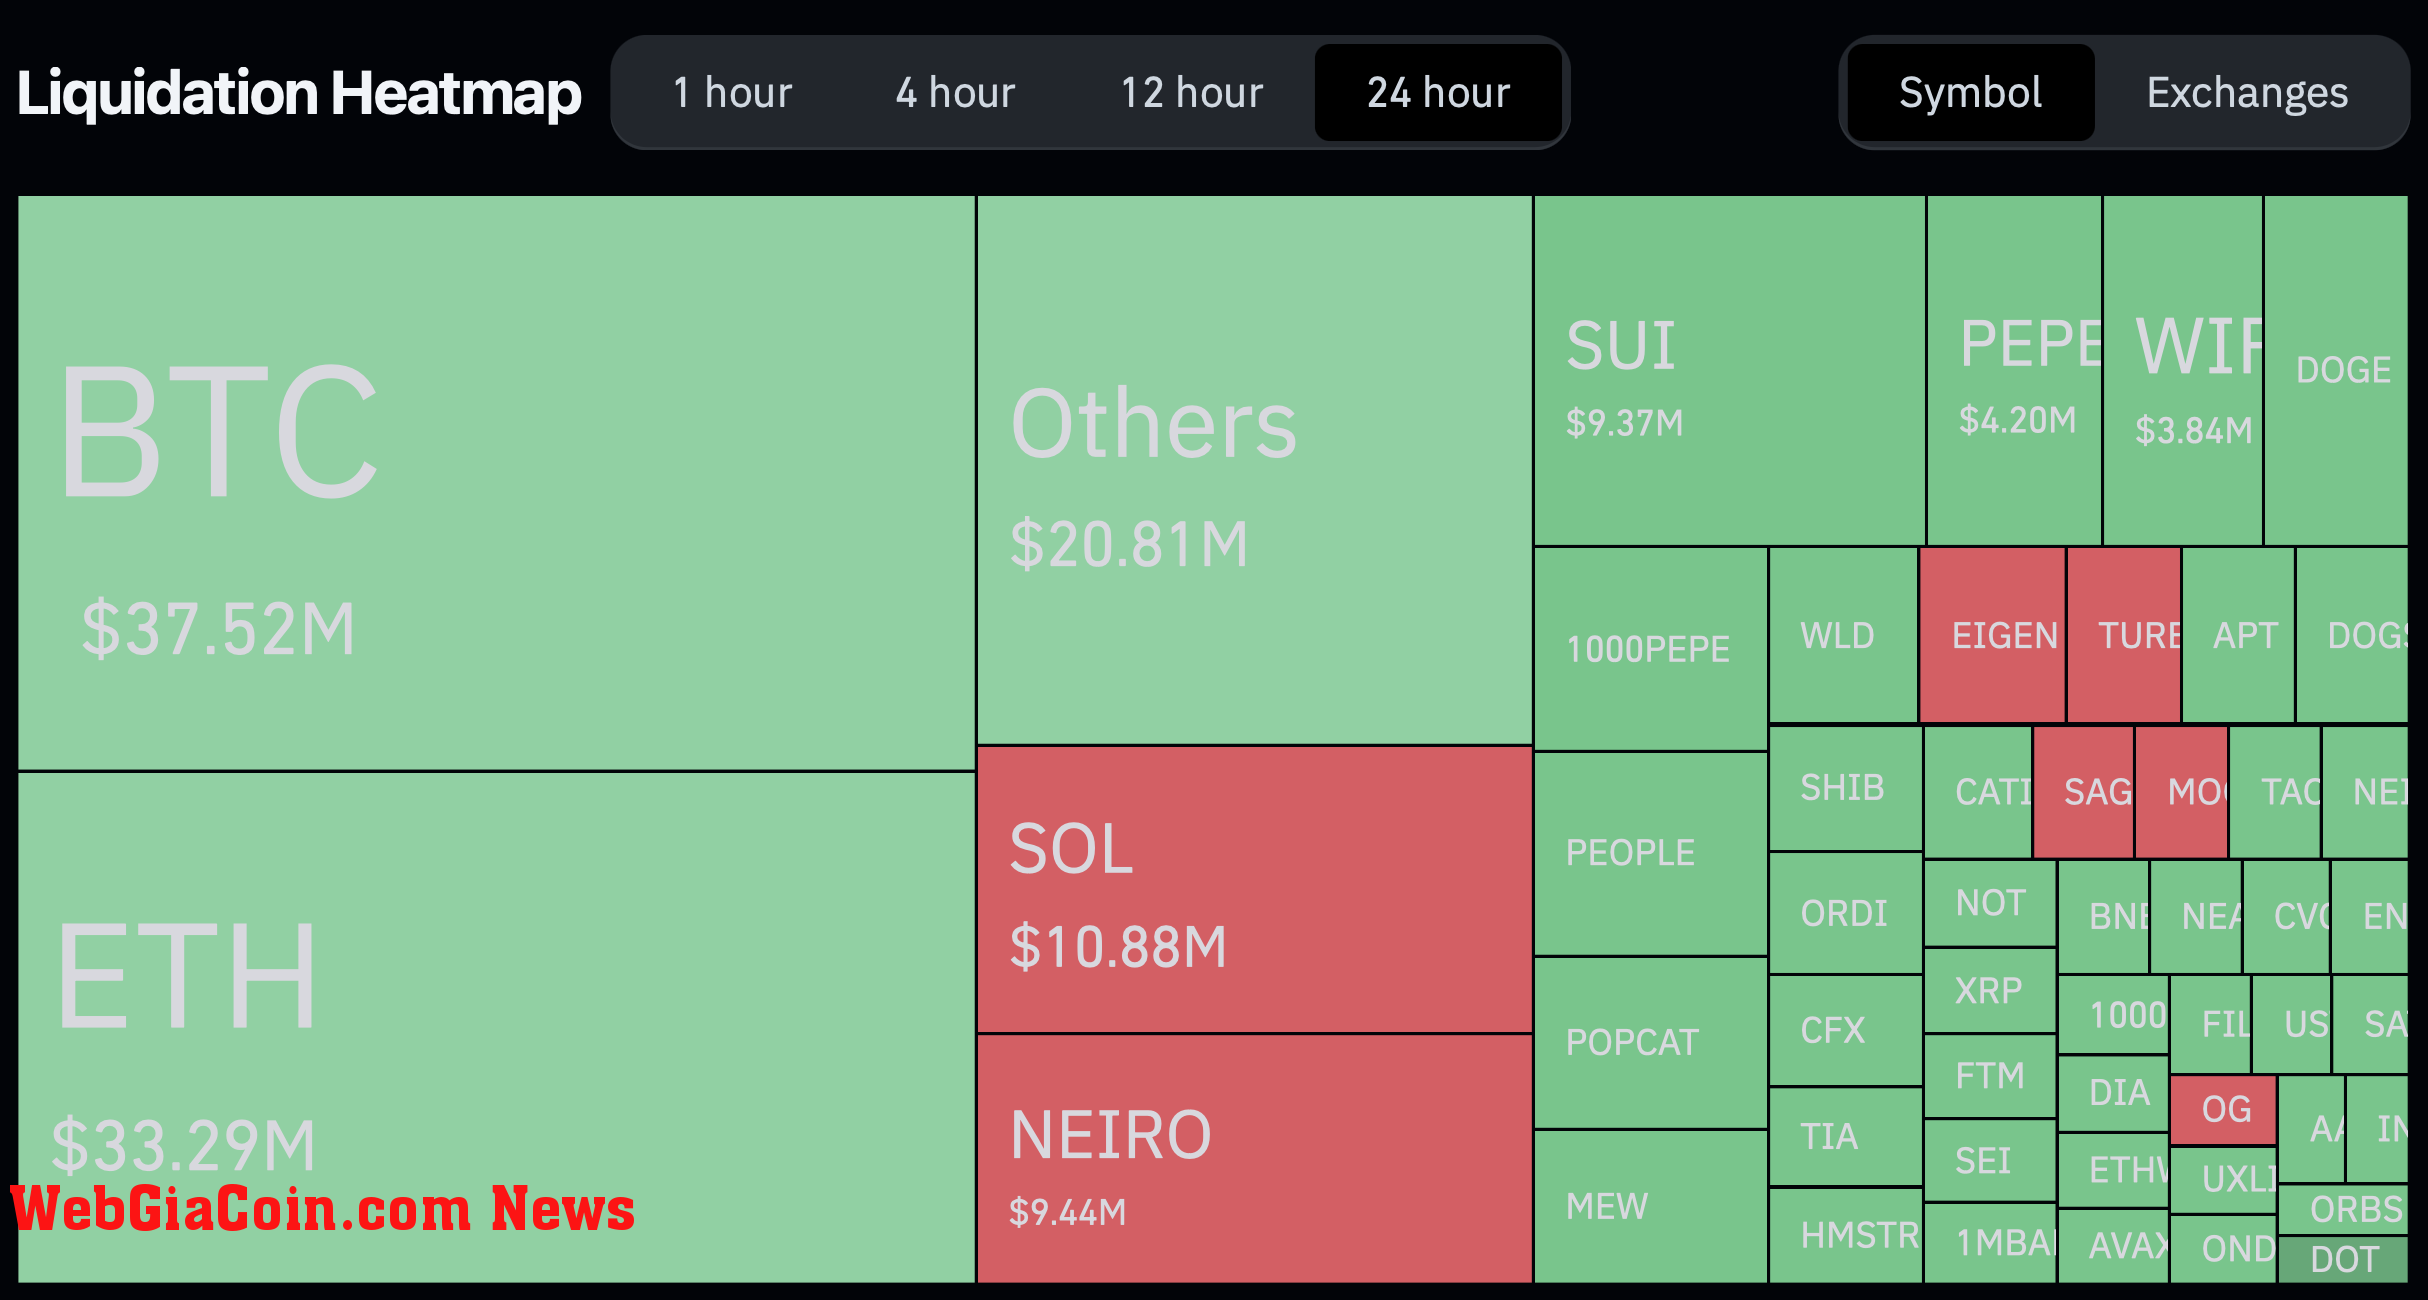The height and width of the screenshot is (1300, 2428).
Task: Click the ORBS tile
Action: [2343, 1210]
